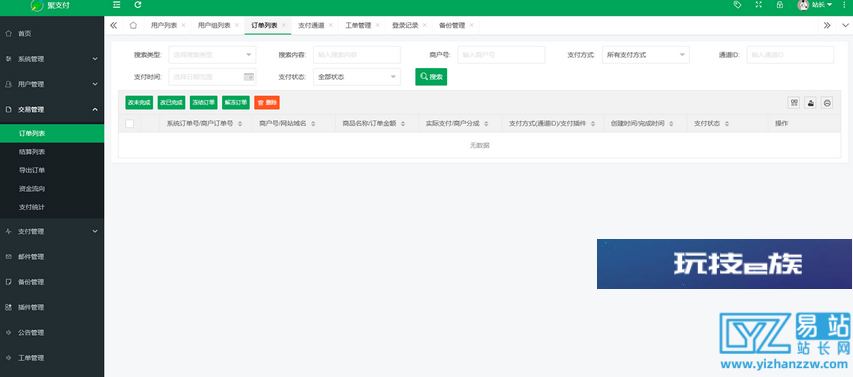
Task: Open the 站长 user dropdown
Action: tap(814, 5)
